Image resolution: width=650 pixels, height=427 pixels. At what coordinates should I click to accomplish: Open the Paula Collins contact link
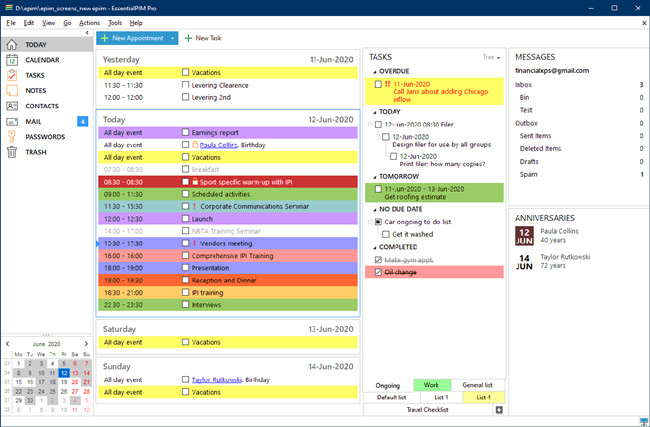pyautogui.click(x=218, y=145)
